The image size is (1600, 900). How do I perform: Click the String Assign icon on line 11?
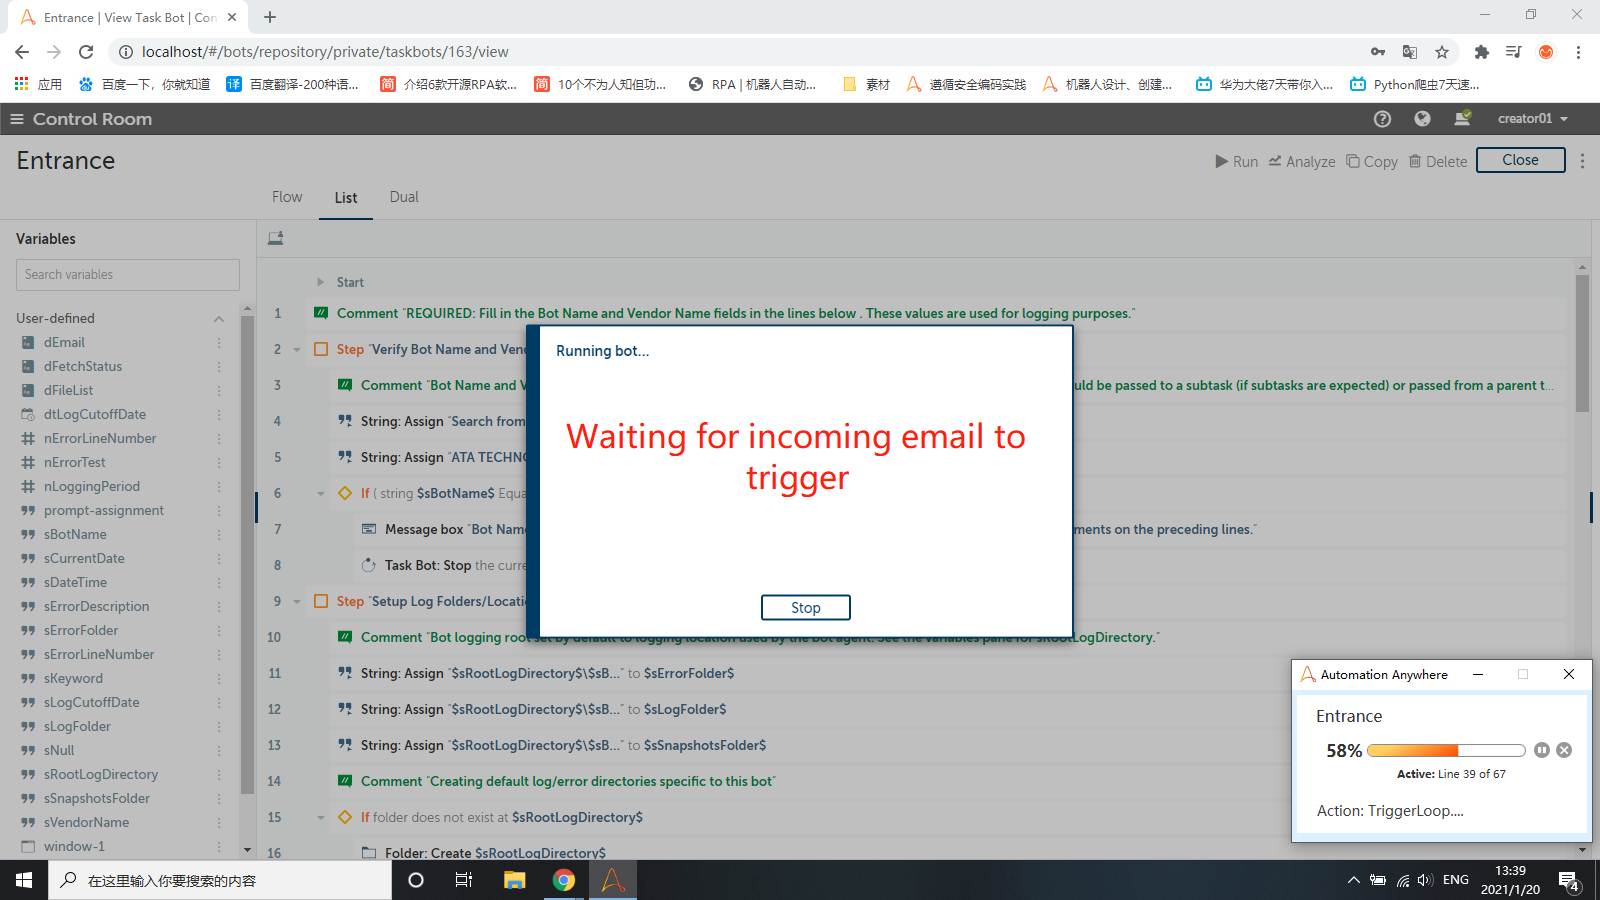pos(345,673)
